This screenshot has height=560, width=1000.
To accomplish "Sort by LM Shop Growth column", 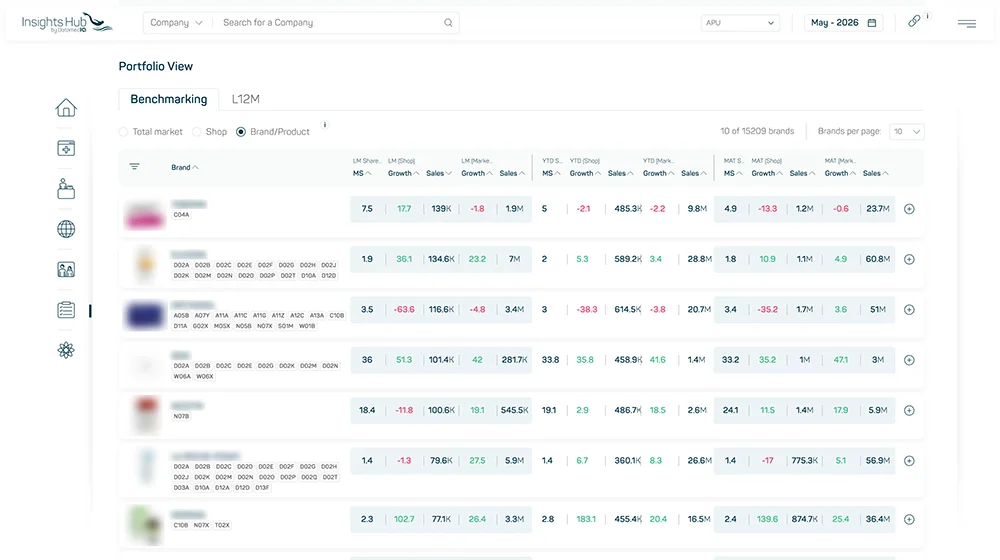I will tap(403, 173).
